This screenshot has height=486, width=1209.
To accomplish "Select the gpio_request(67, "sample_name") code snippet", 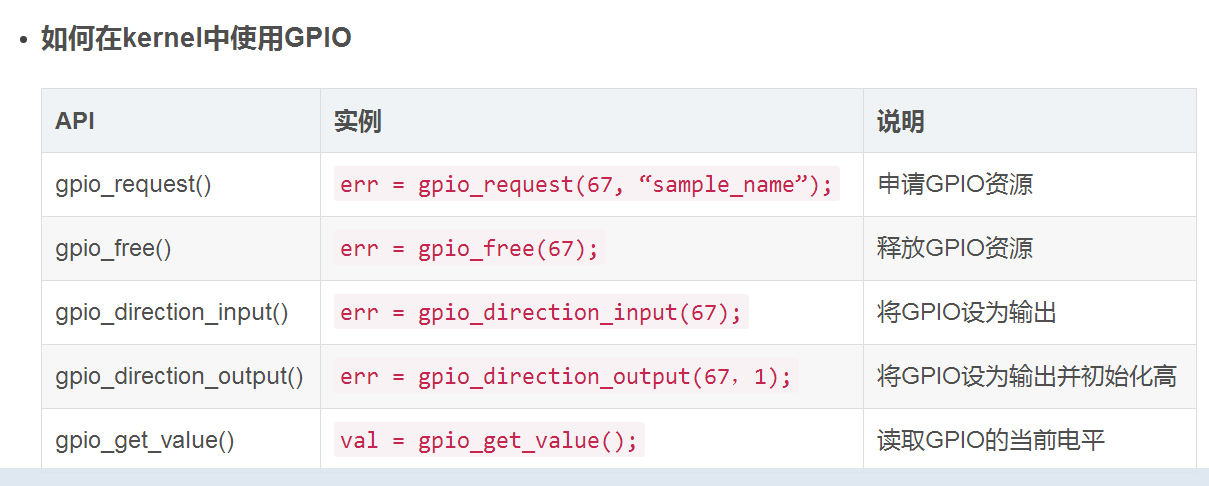I will [586, 185].
